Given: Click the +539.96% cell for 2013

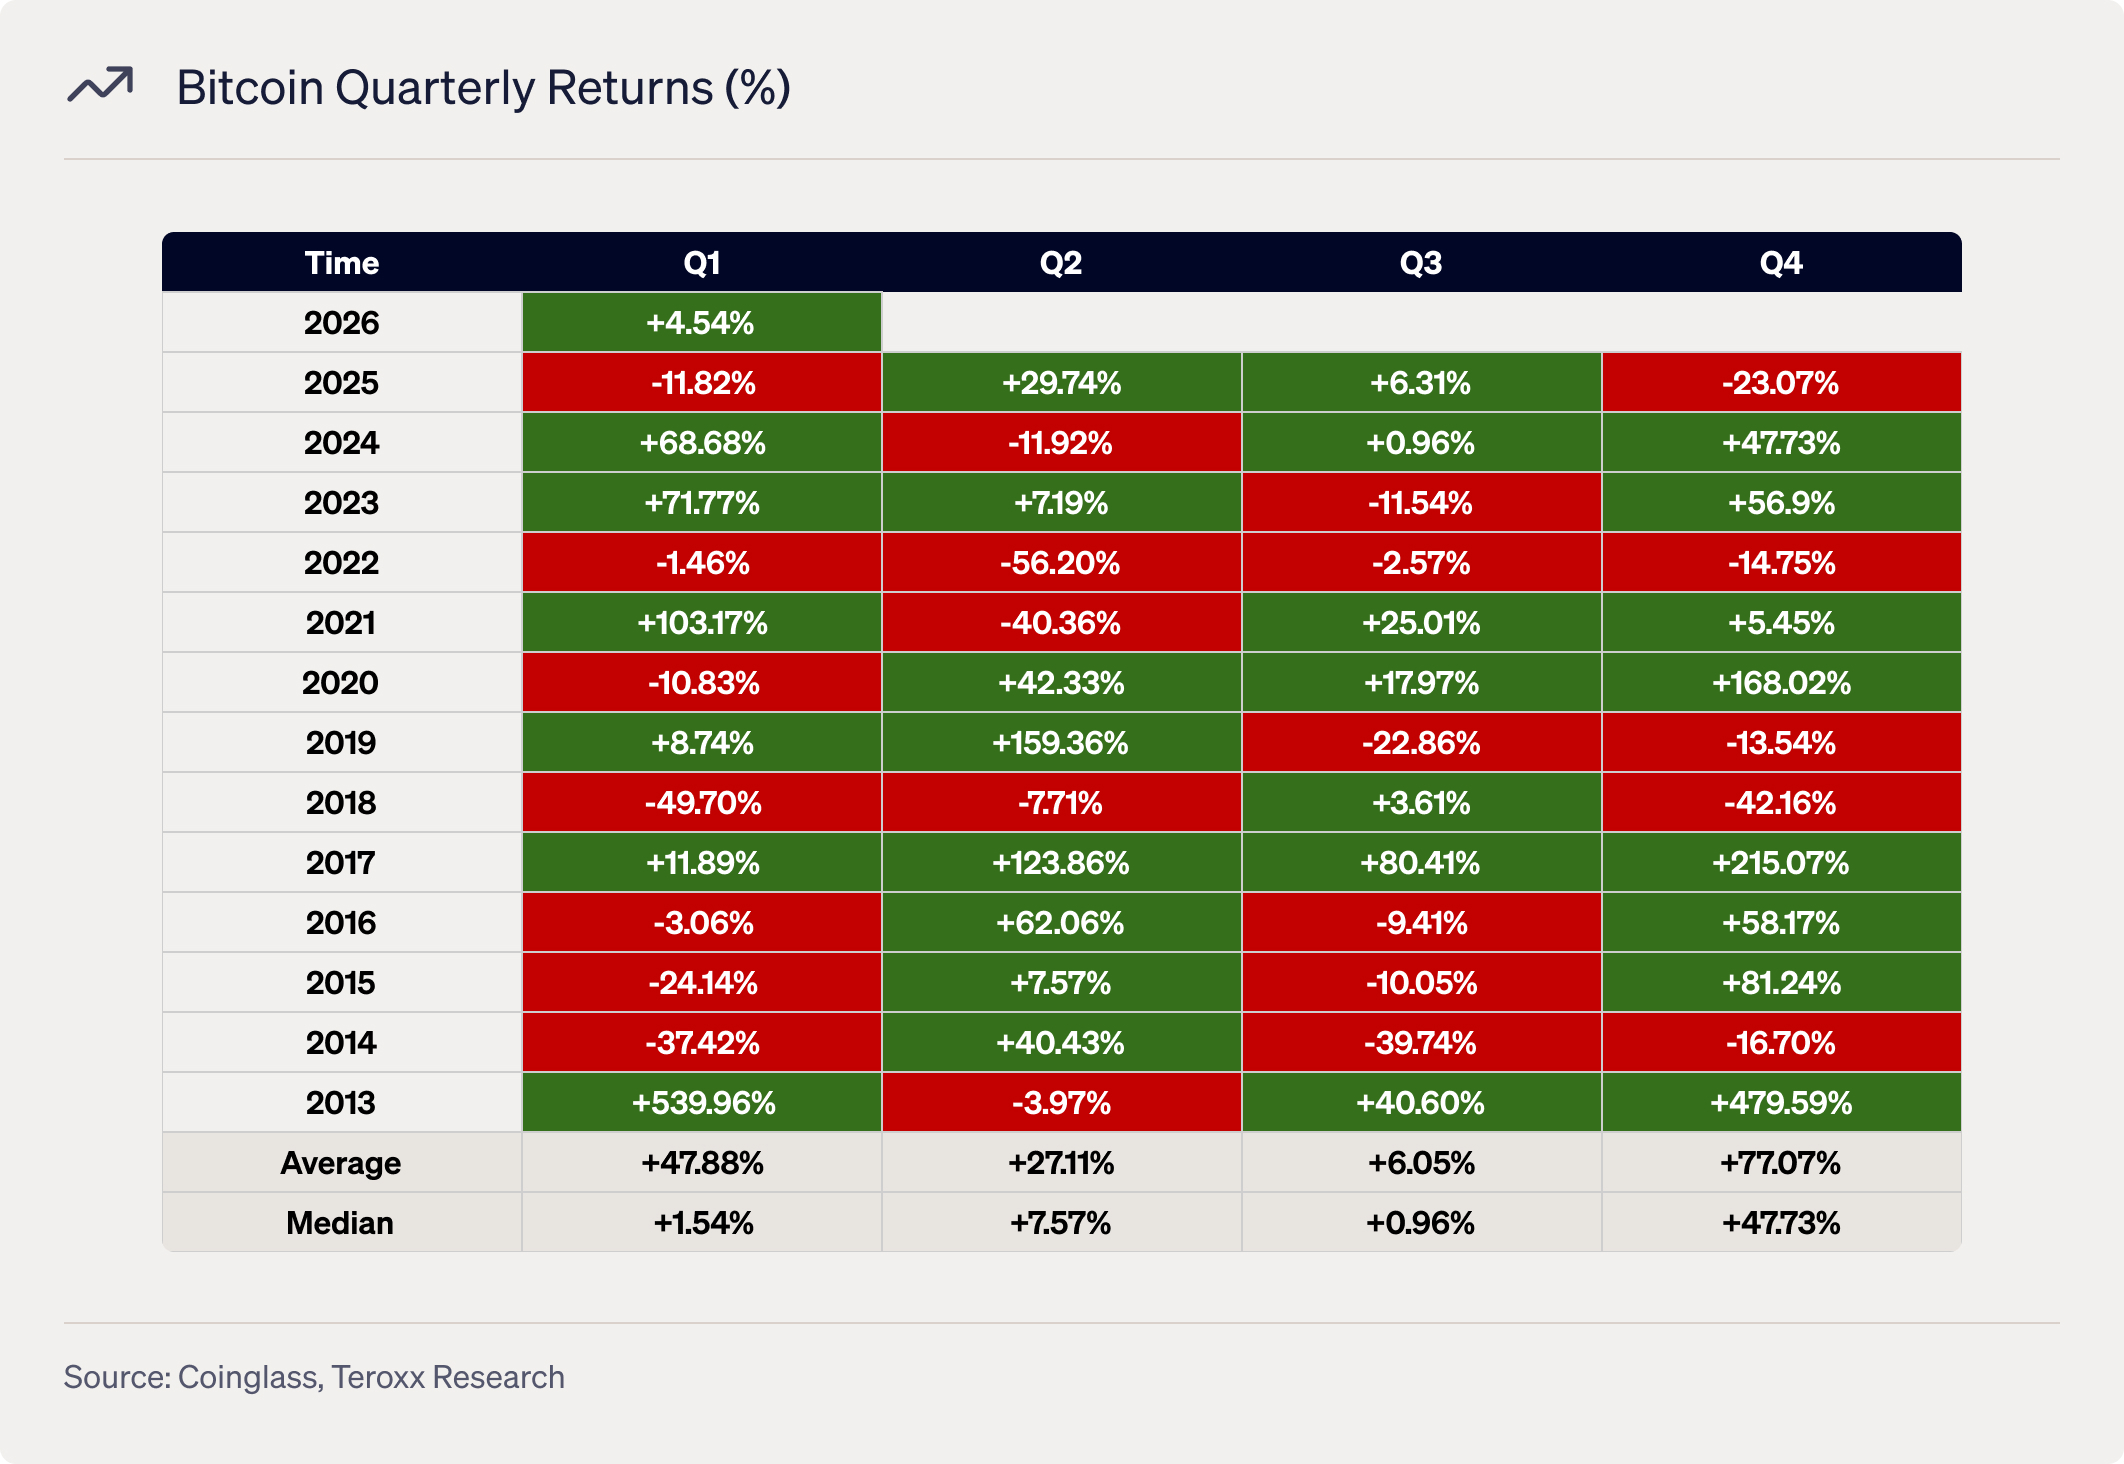Looking at the screenshot, I should pos(701,1103).
